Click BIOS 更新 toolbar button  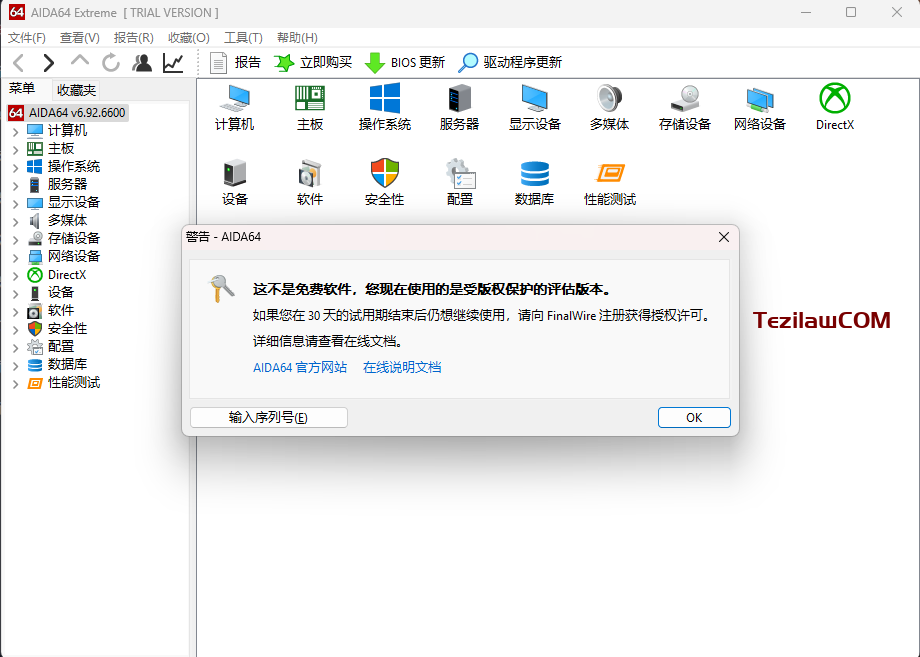(x=405, y=63)
